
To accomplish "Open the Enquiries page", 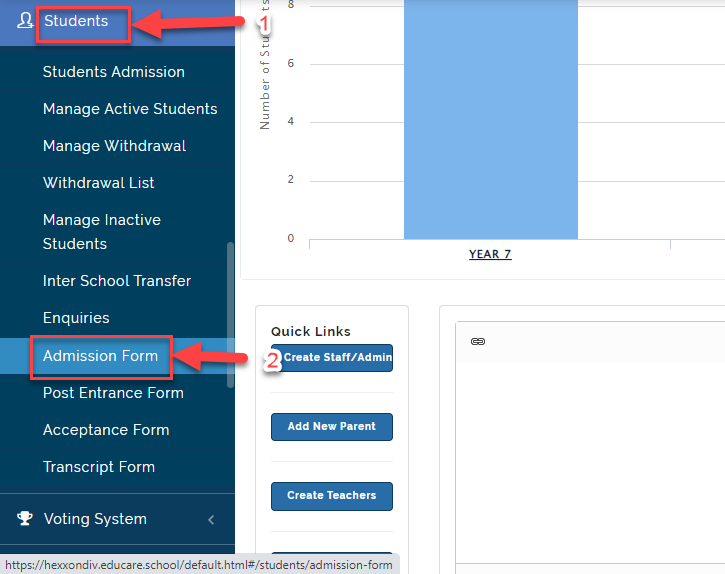I will (76, 318).
